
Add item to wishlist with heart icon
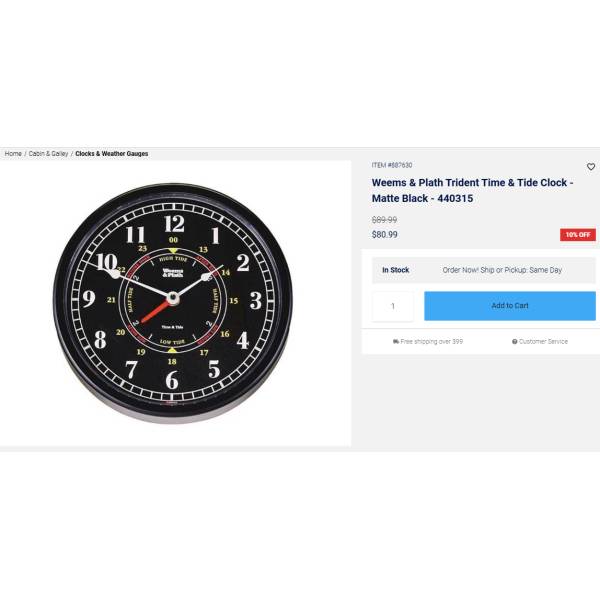pos(591,167)
